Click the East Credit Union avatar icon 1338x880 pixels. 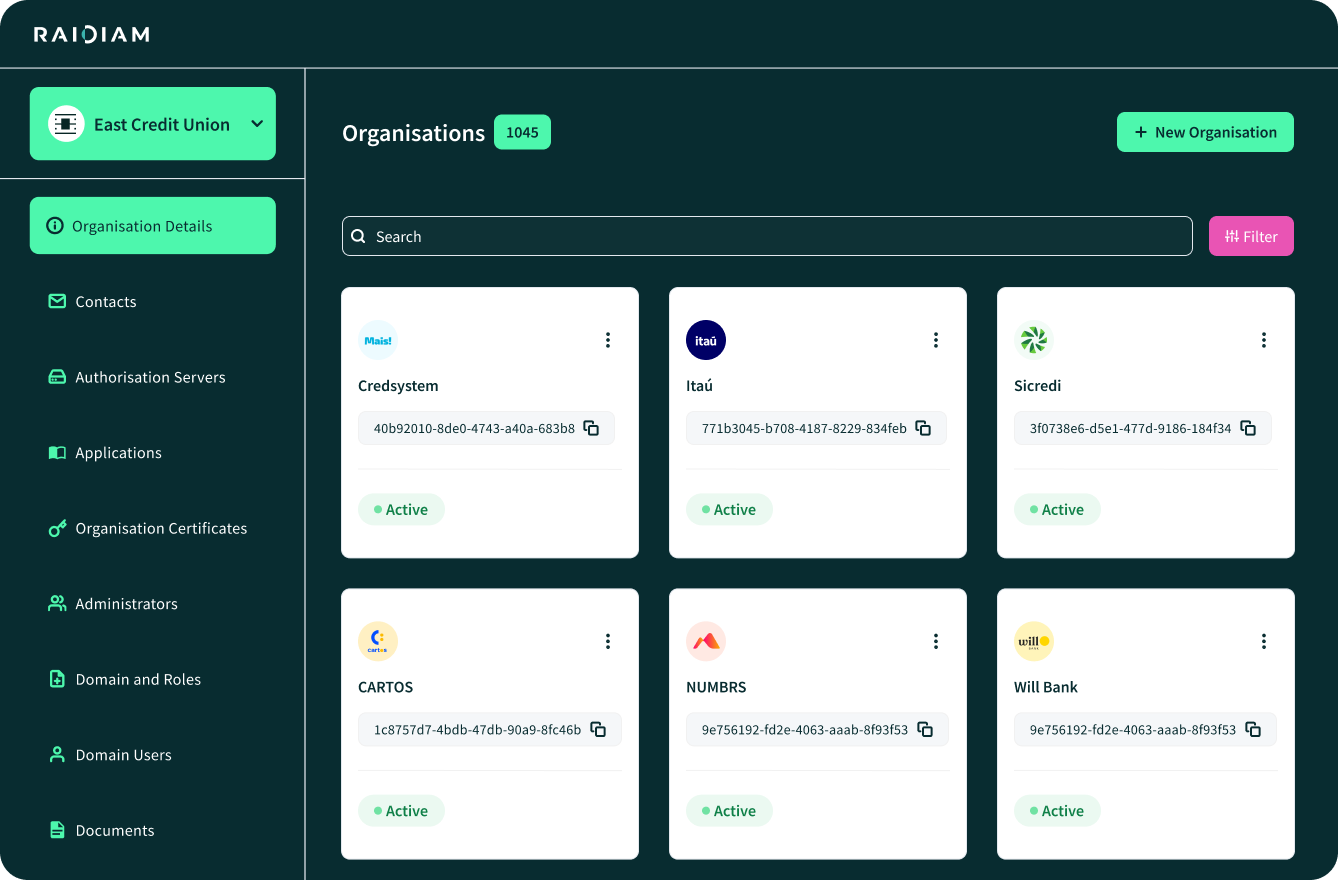pos(66,124)
